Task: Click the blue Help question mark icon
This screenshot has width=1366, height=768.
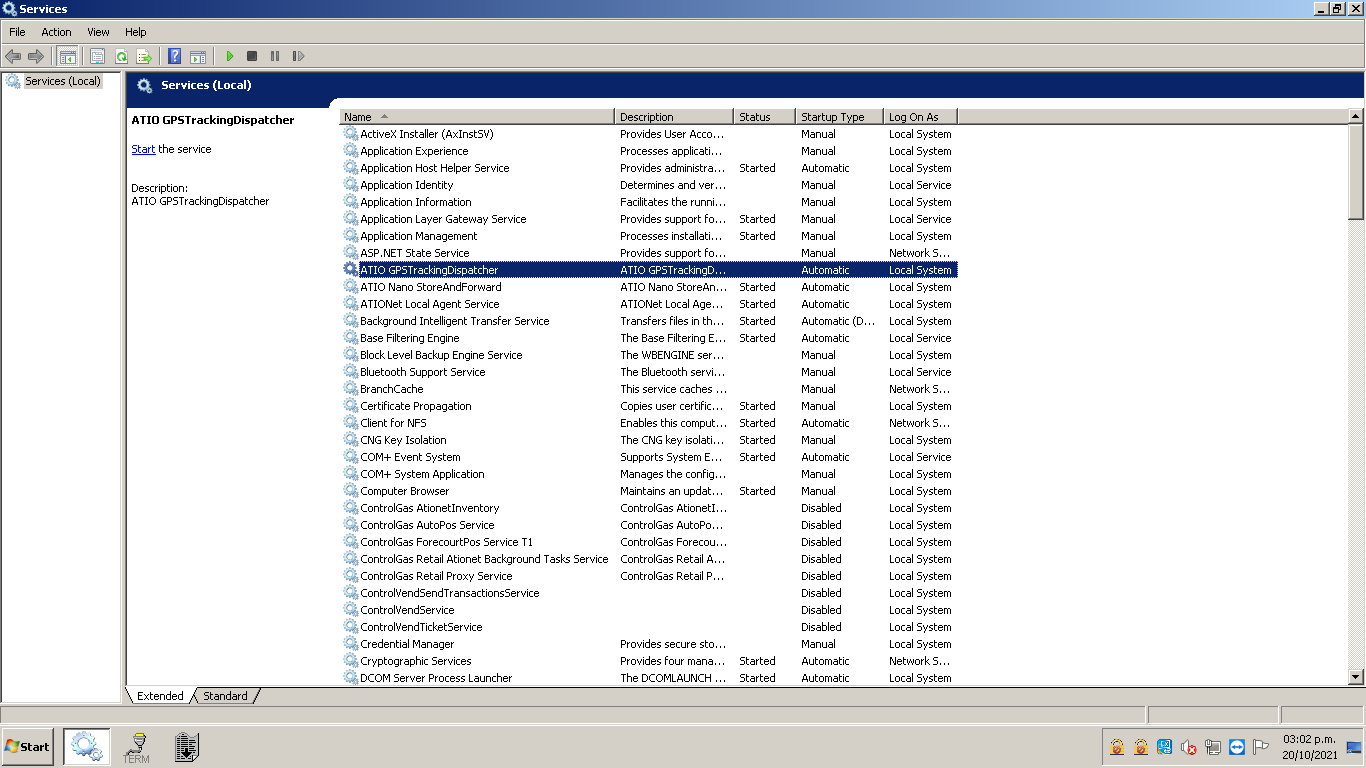Action: [174, 56]
